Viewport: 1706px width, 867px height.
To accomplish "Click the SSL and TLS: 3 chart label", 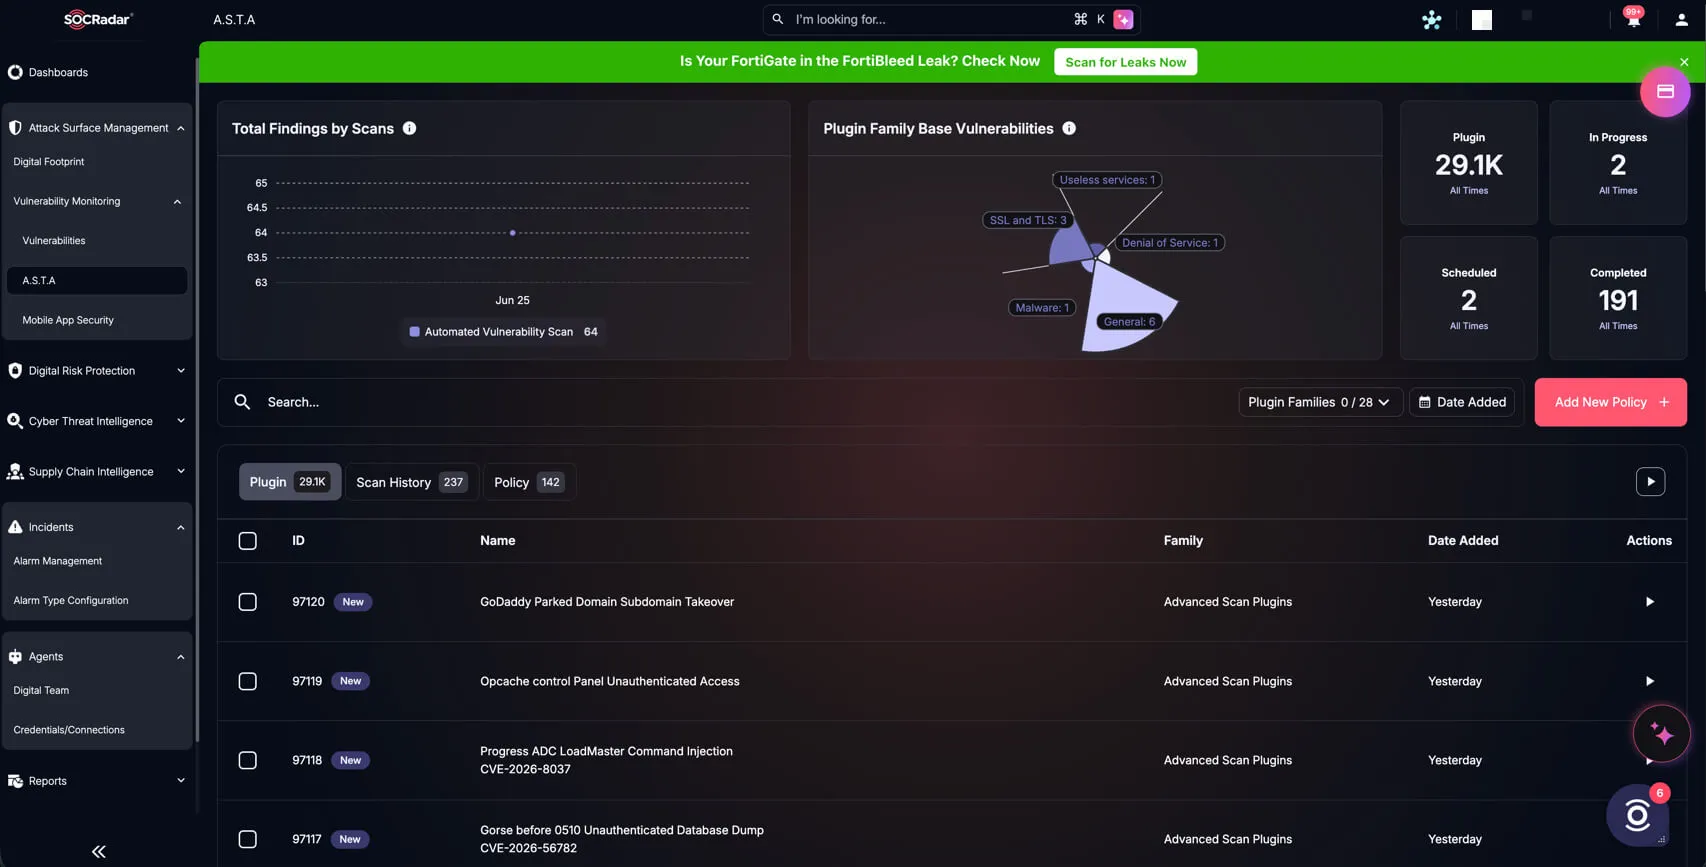I will coord(1028,220).
